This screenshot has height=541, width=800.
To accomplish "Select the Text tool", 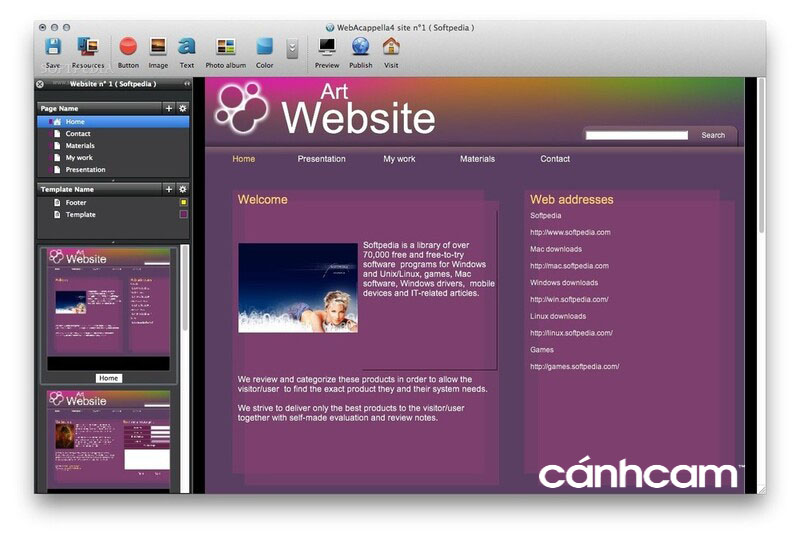I will 187,46.
